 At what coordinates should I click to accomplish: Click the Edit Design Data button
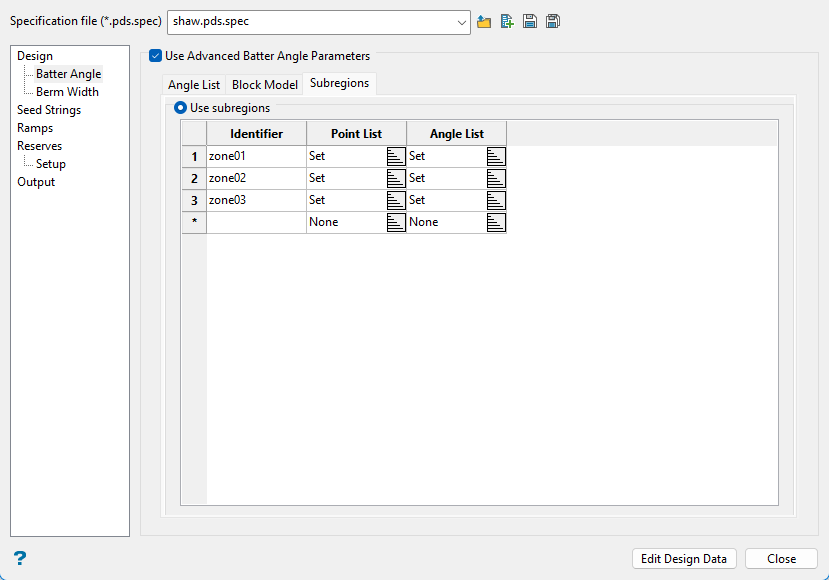point(684,559)
